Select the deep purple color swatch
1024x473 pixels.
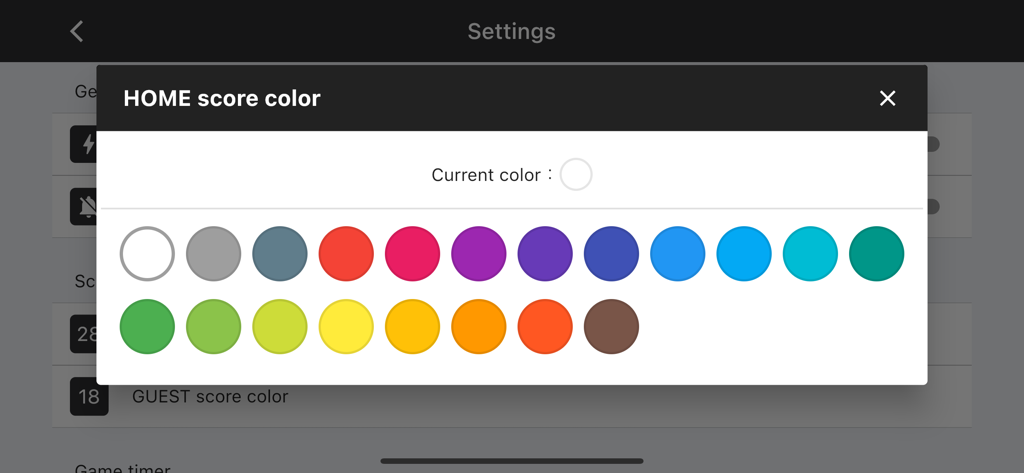click(545, 253)
